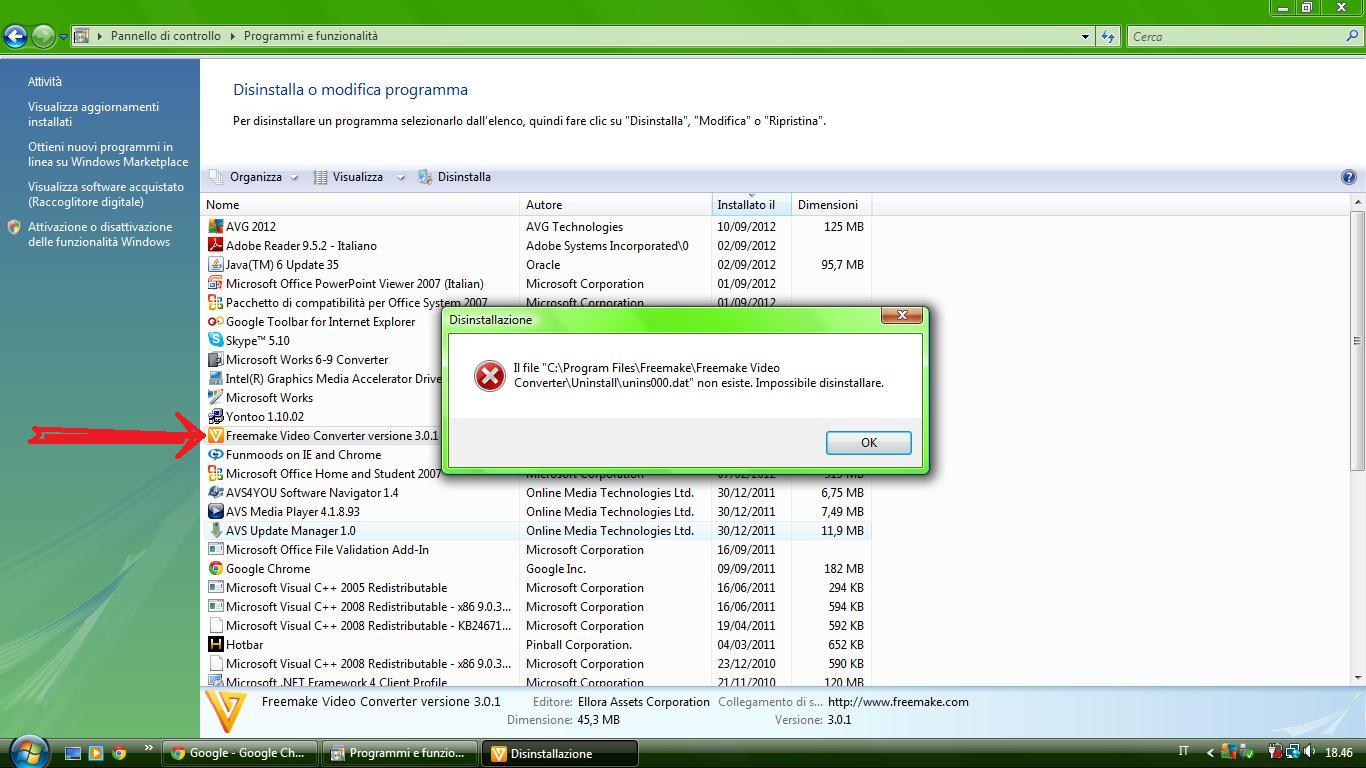This screenshot has height=768, width=1366.
Task: Click the PowerPoint Viewer 2007 icon
Action: click(x=215, y=283)
